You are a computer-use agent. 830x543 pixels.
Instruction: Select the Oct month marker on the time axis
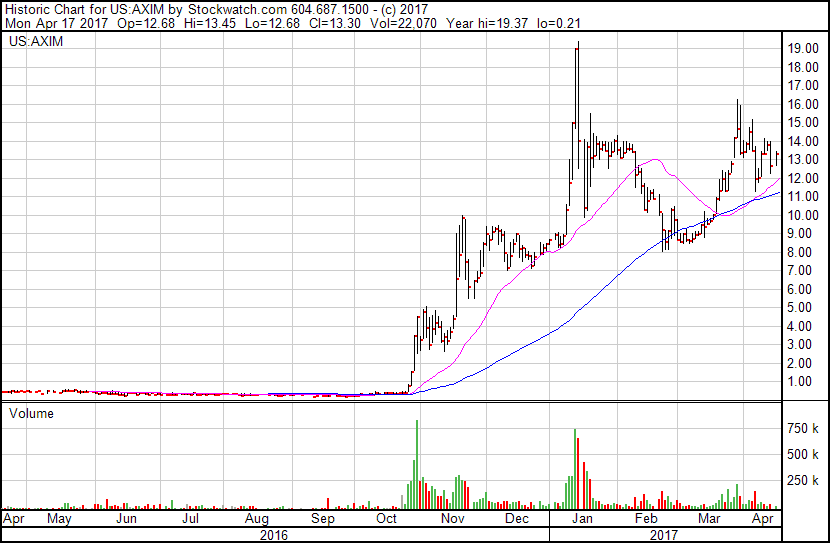(386, 520)
